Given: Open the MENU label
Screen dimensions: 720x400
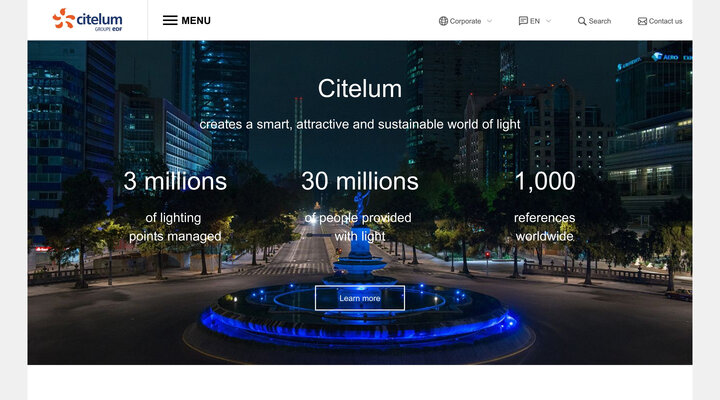Looking at the screenshot, I should [x=196, y=21].
